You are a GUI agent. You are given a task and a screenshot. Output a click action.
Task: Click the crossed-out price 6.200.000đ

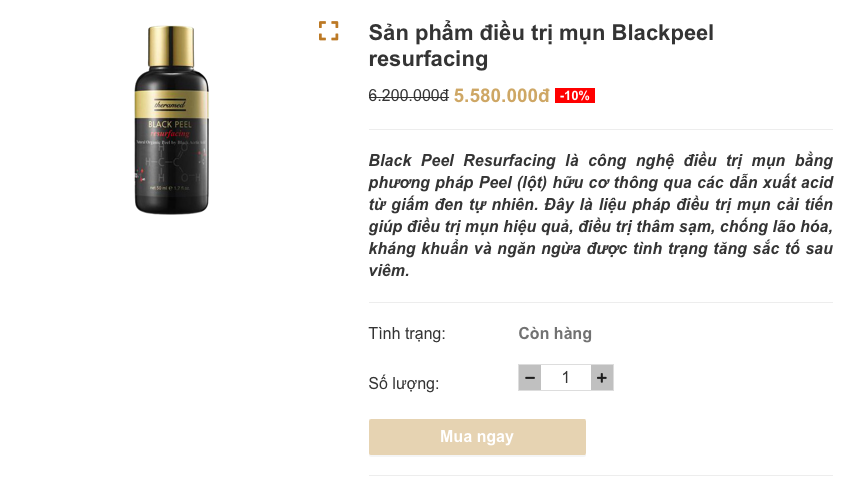pos(408,96)
